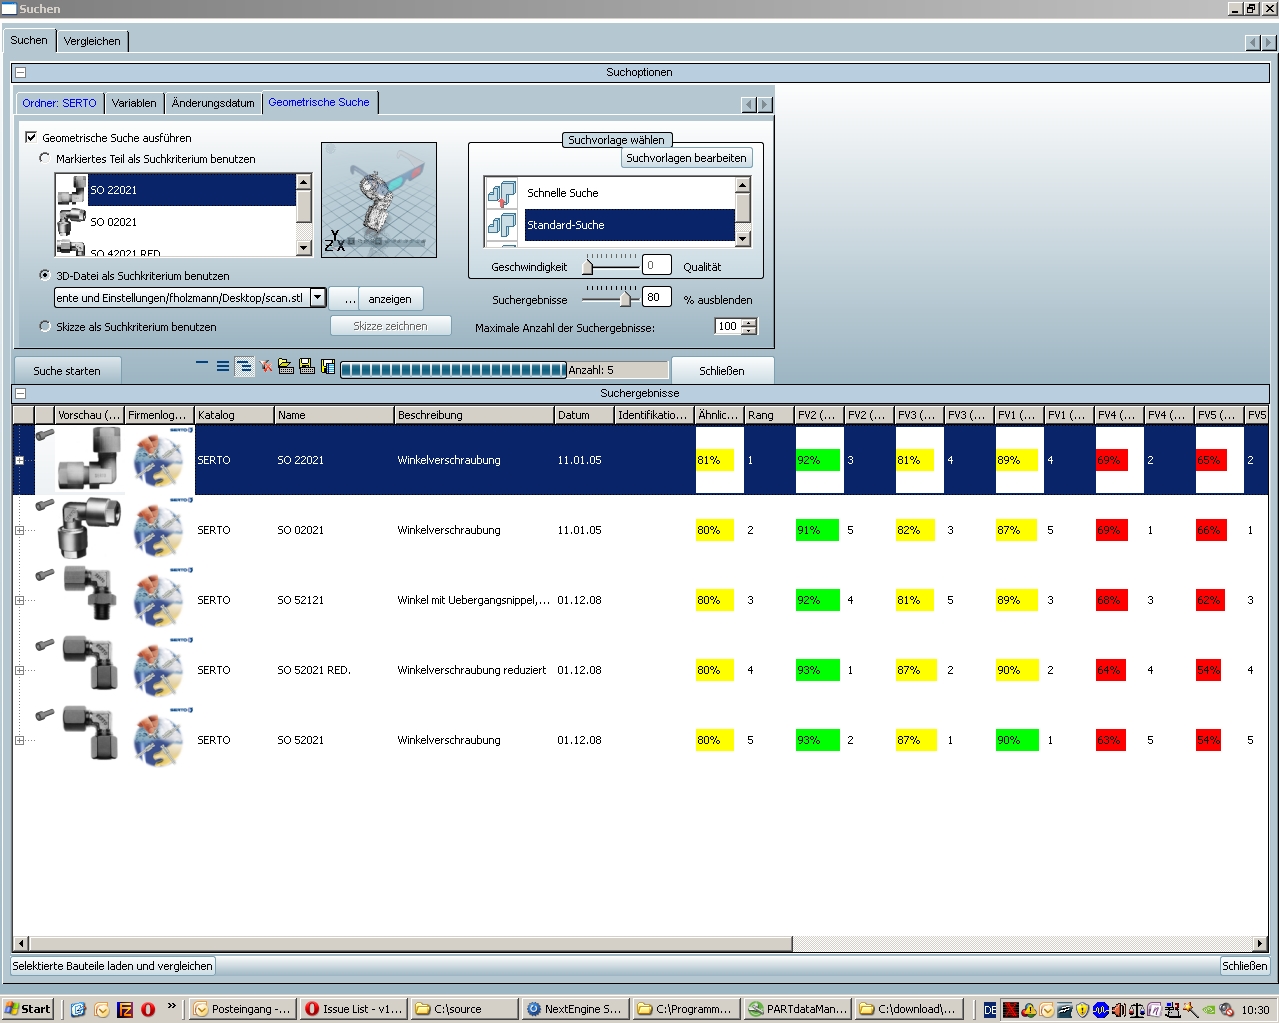The image size is (1279, 1023).
Task: Click the Schnelle Suche template icon
Action: click(502, 193)
